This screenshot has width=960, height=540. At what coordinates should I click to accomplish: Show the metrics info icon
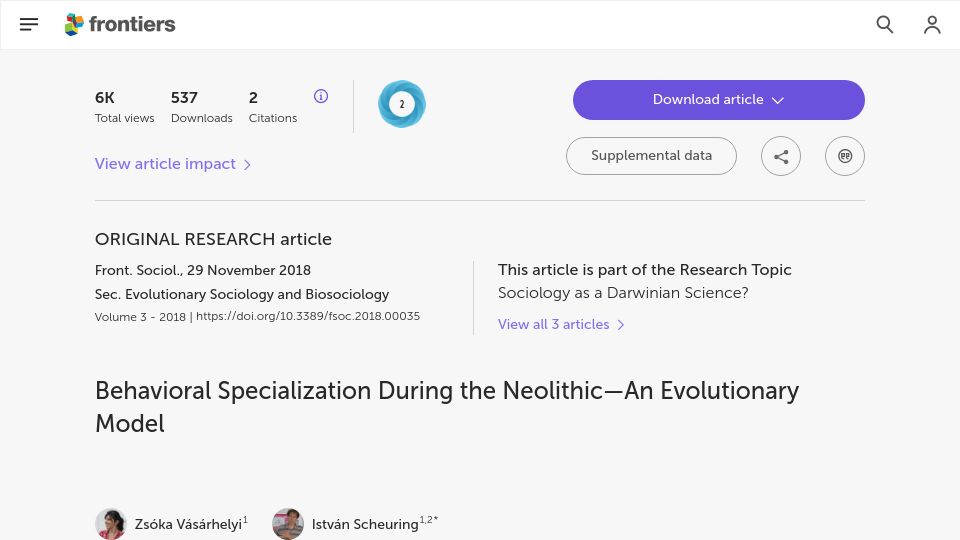[x=321, y=96]
